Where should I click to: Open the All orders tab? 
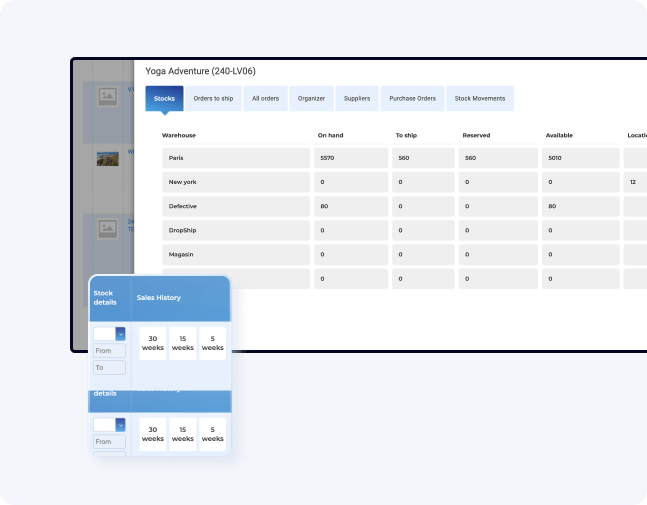coord(265,99)
